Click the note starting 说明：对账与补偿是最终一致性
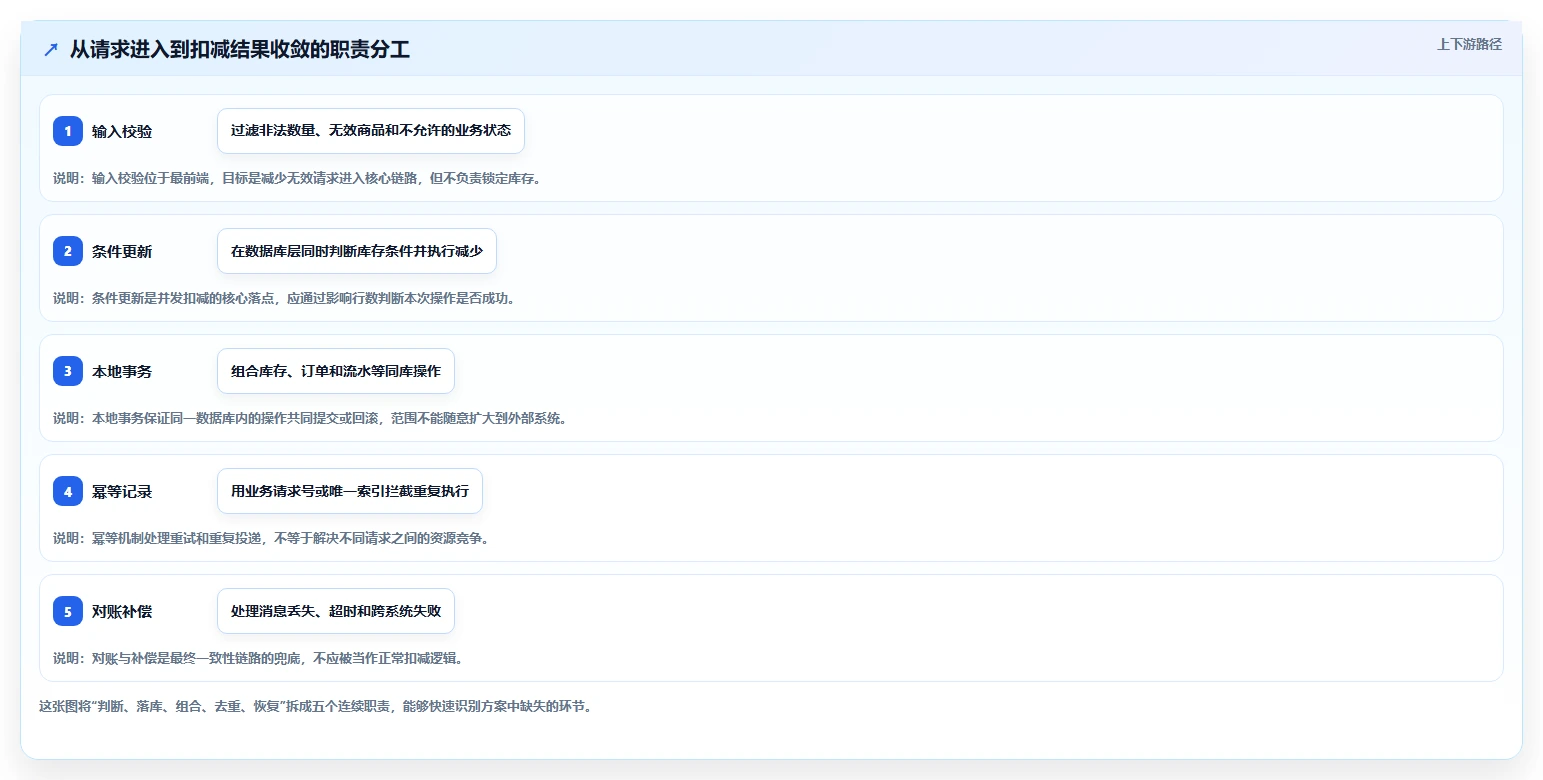This screenshot has width=1543, height=780. pos(258,658)
